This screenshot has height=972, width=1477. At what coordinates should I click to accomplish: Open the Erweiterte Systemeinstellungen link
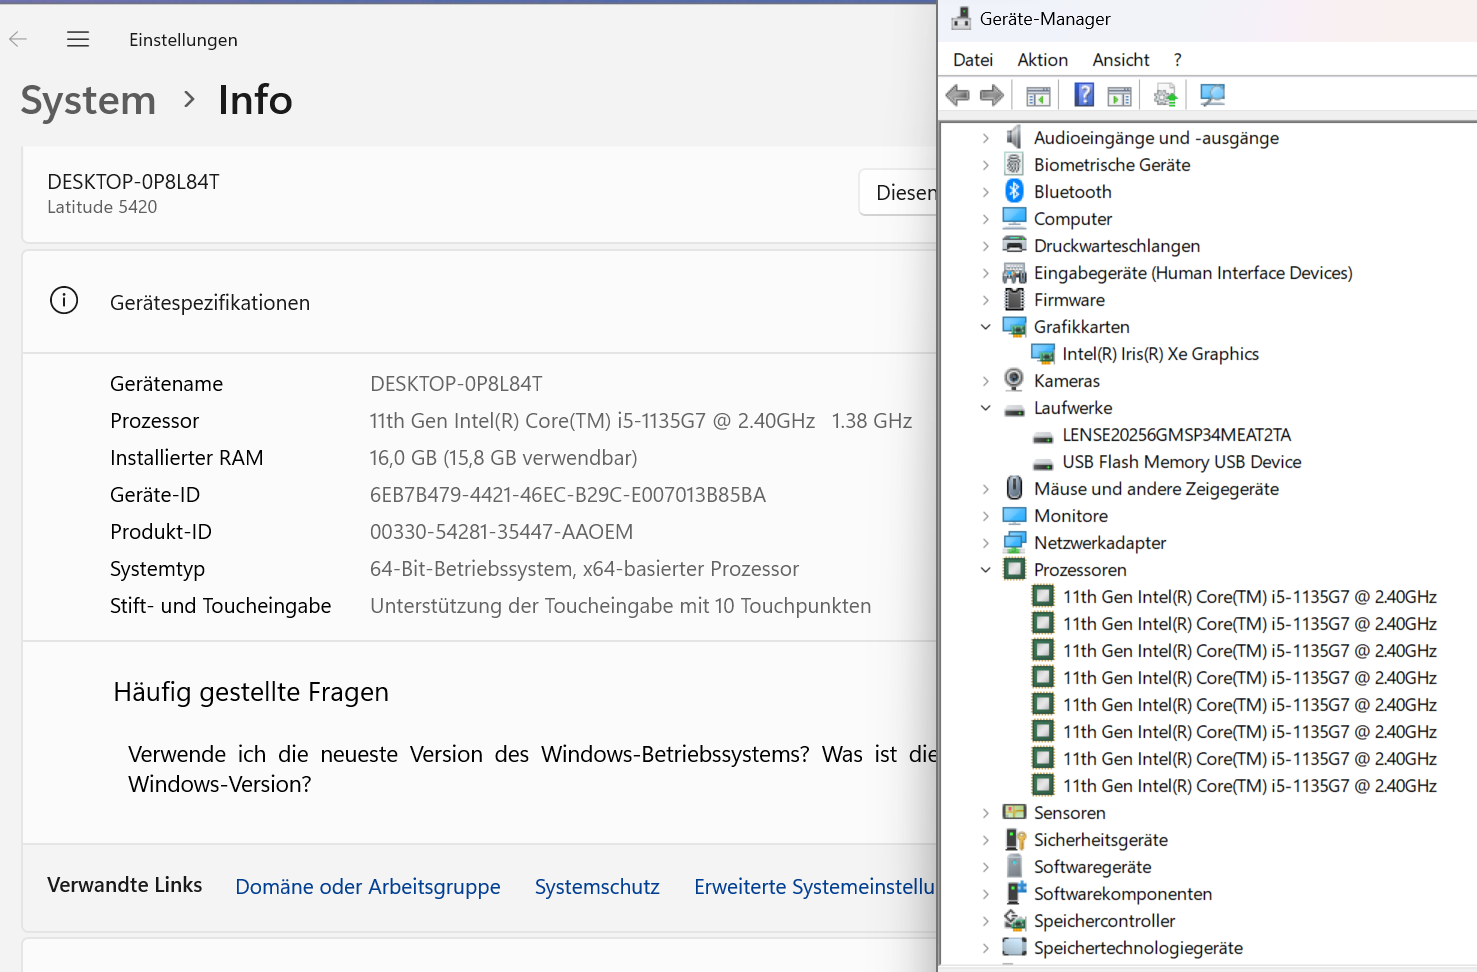(x=815, y=887)
